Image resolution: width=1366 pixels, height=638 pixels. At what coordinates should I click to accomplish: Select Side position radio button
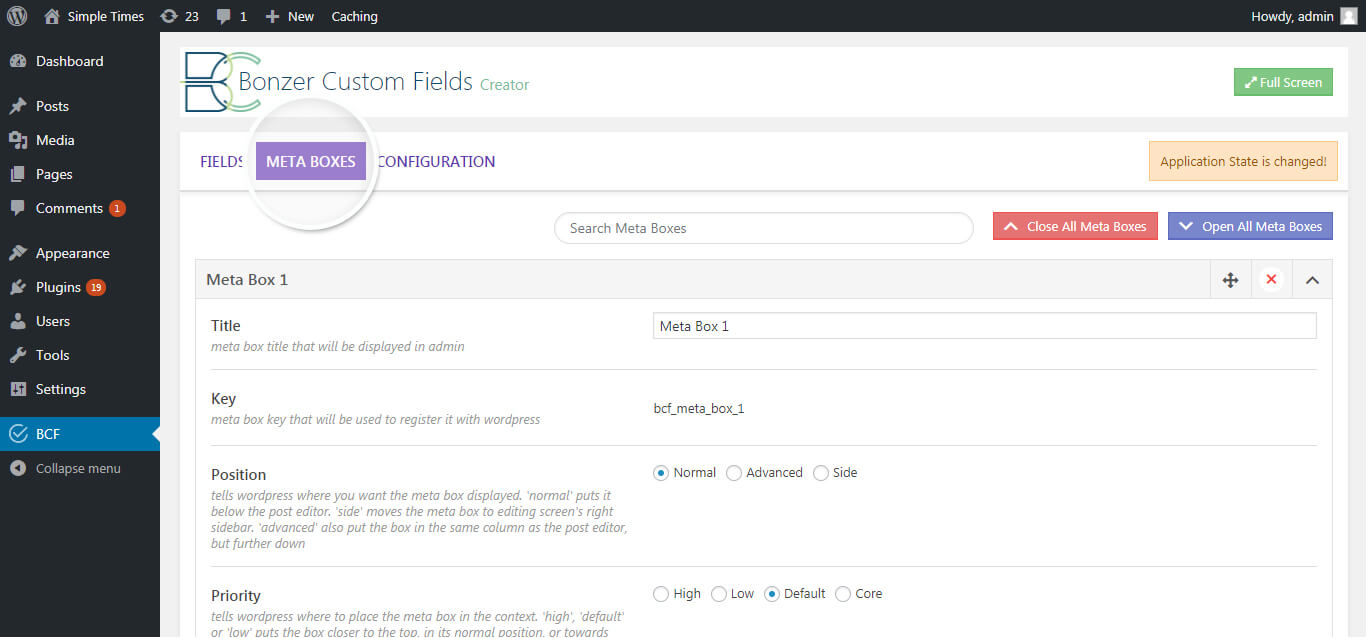[821, 473]
